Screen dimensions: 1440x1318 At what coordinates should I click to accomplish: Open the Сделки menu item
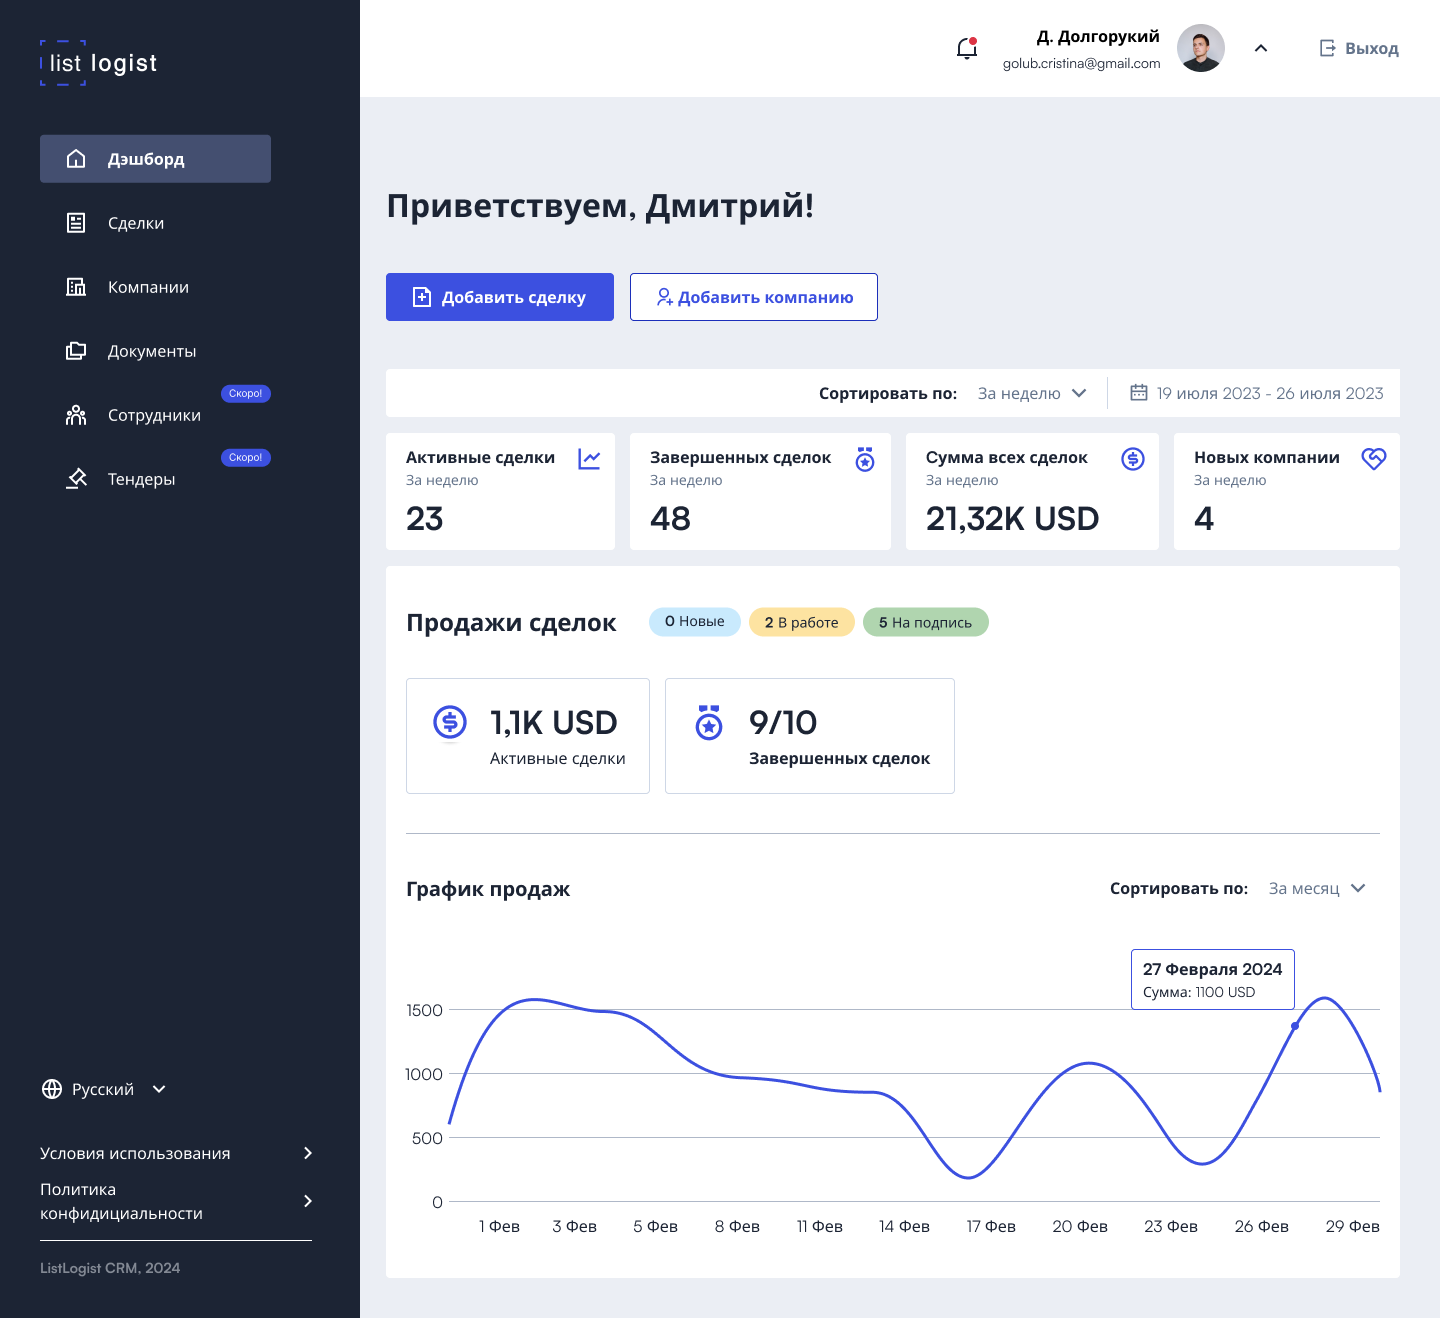[x=135, y=223]
